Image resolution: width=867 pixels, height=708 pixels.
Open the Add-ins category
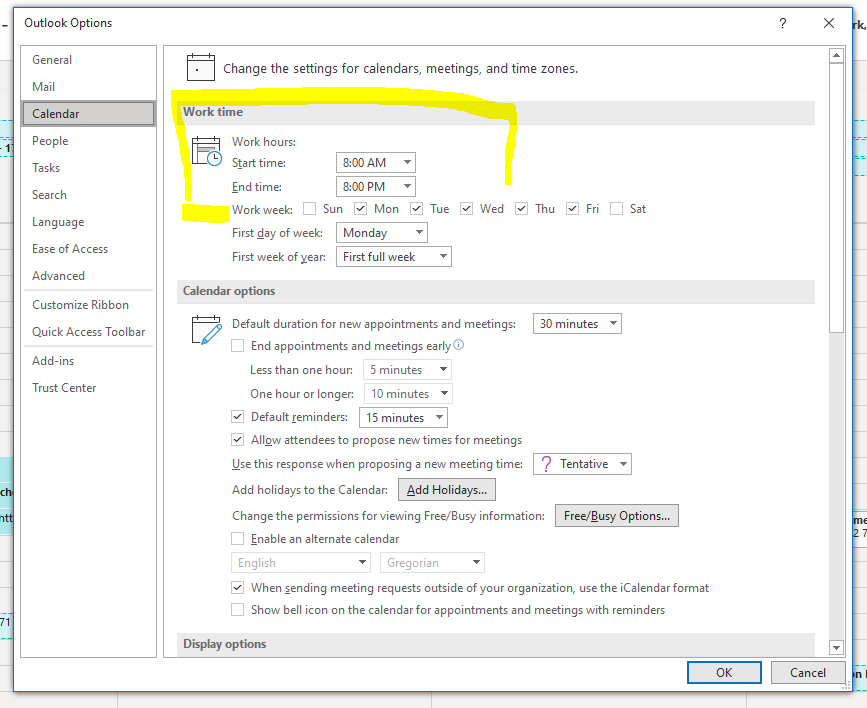[88, 361]
